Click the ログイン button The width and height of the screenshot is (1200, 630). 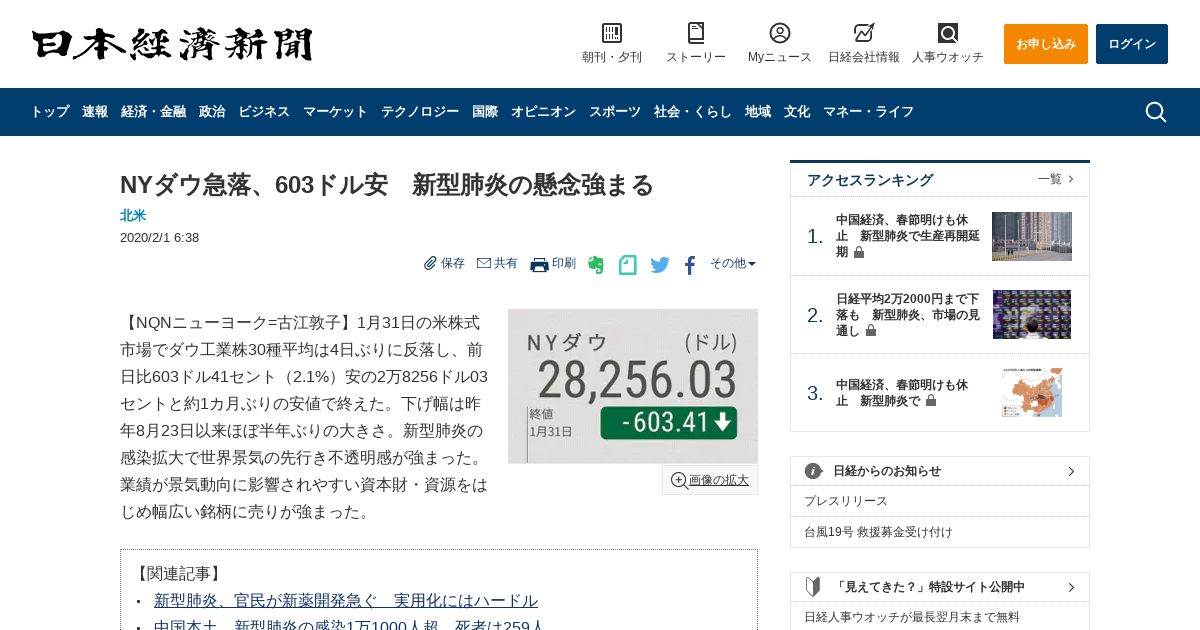click(x=1132, y=44)
